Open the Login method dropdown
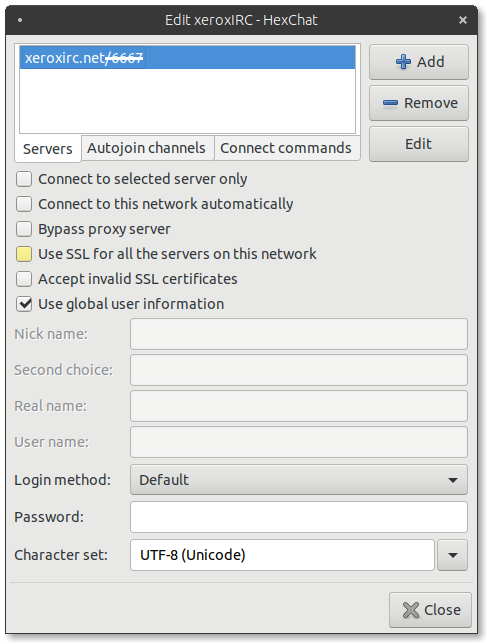Screen dimensions: 487x643 (299, 480)
